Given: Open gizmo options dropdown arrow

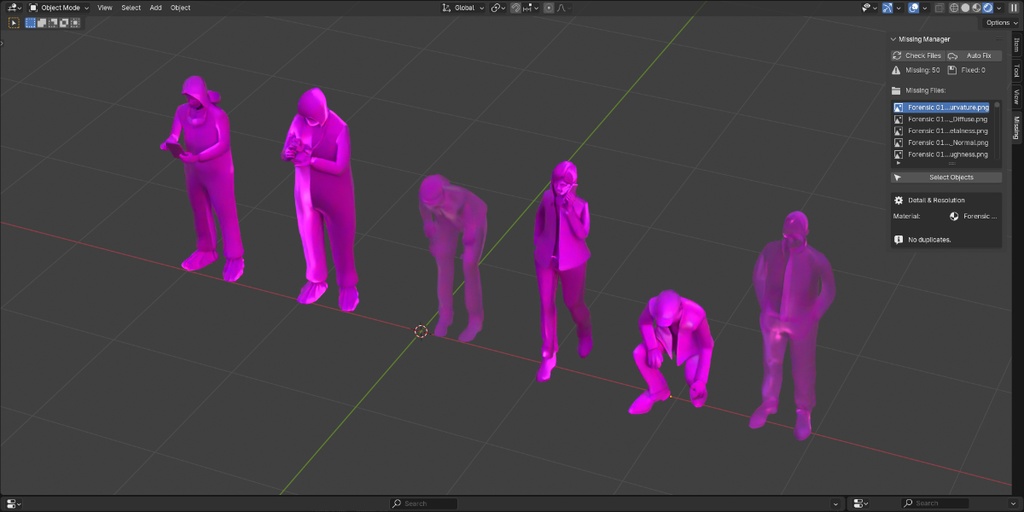Looking at the screenshot, I should (899, 8).
